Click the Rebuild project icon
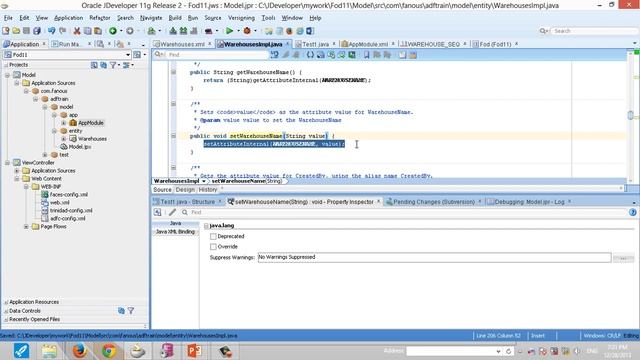This screenshot has width=640, height=360. [x=183, y=31]
